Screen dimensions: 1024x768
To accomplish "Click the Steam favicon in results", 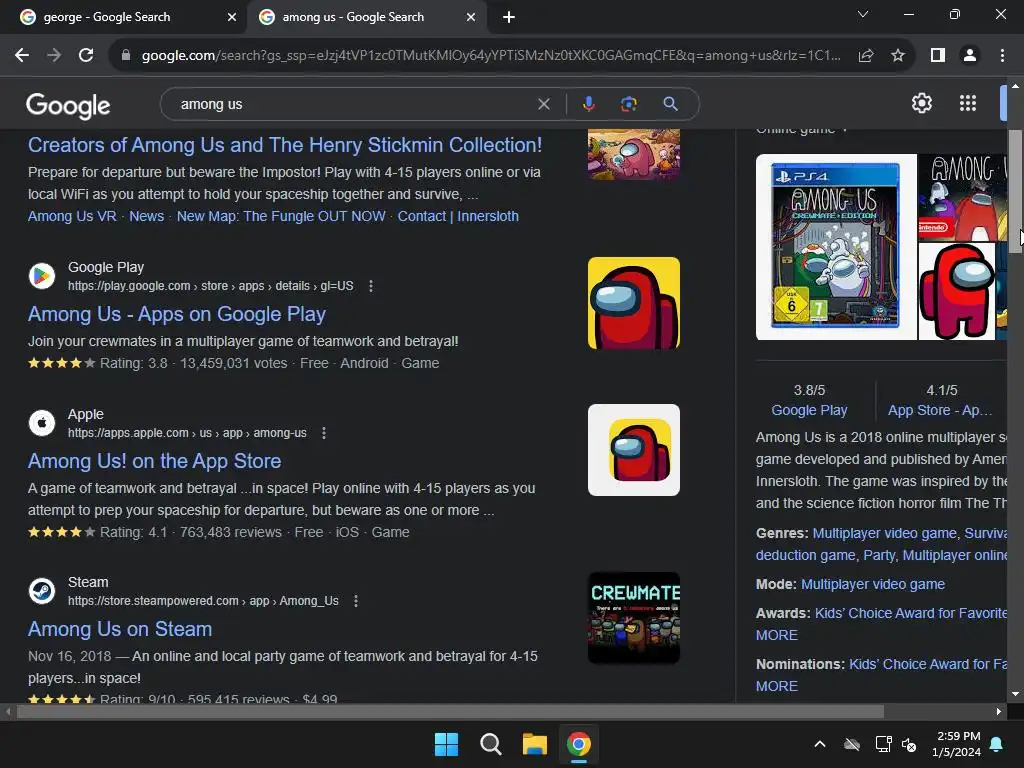I will [x=42, y=591].
